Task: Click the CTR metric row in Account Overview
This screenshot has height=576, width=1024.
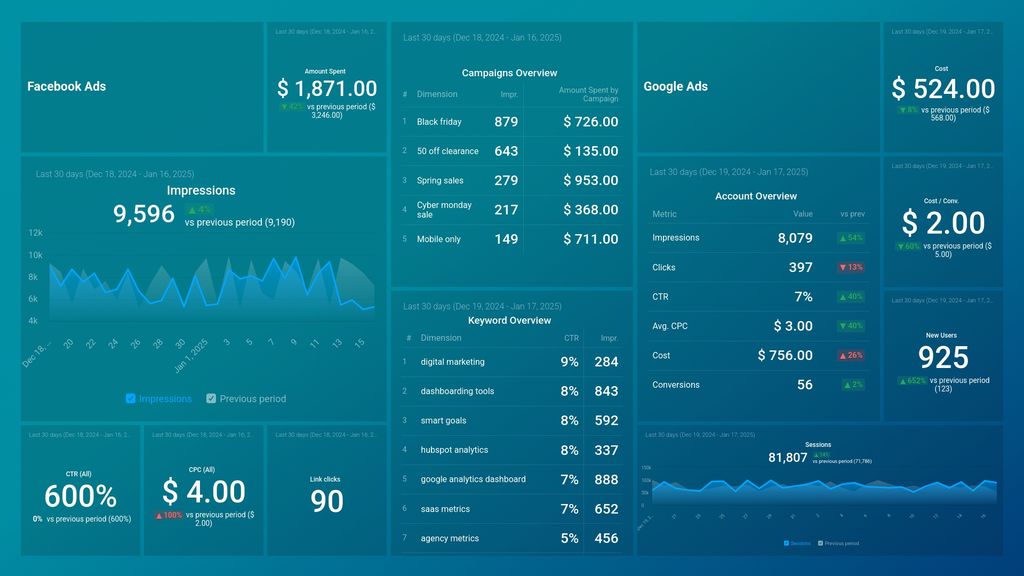Action: (x=758, y=296)
